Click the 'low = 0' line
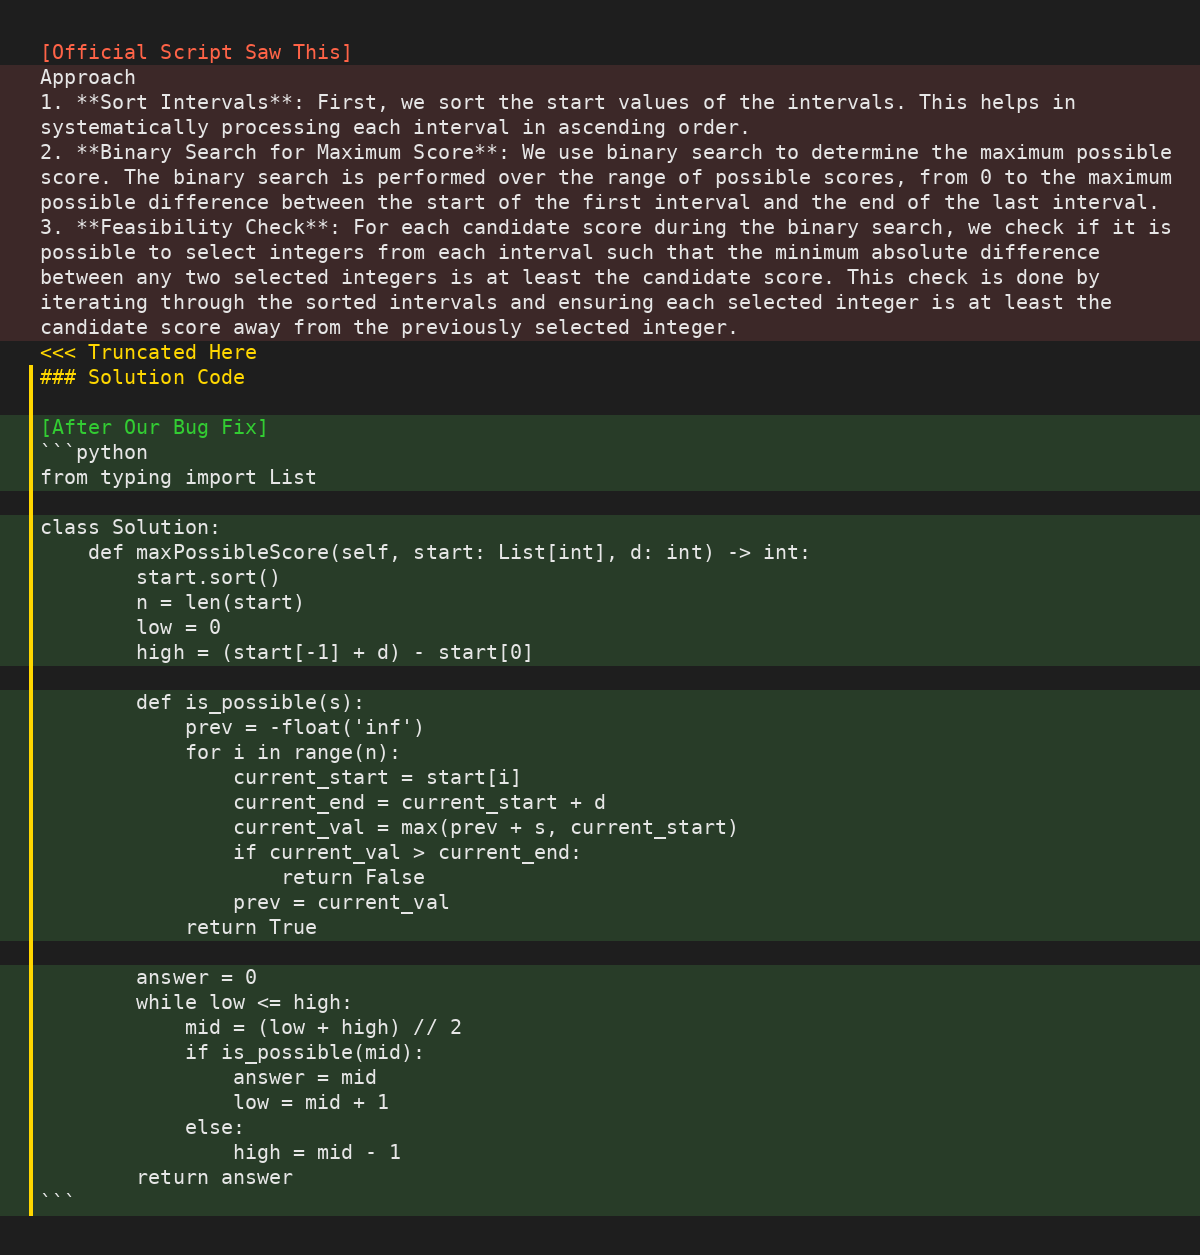1200x1255 pixels. [178, 628]
